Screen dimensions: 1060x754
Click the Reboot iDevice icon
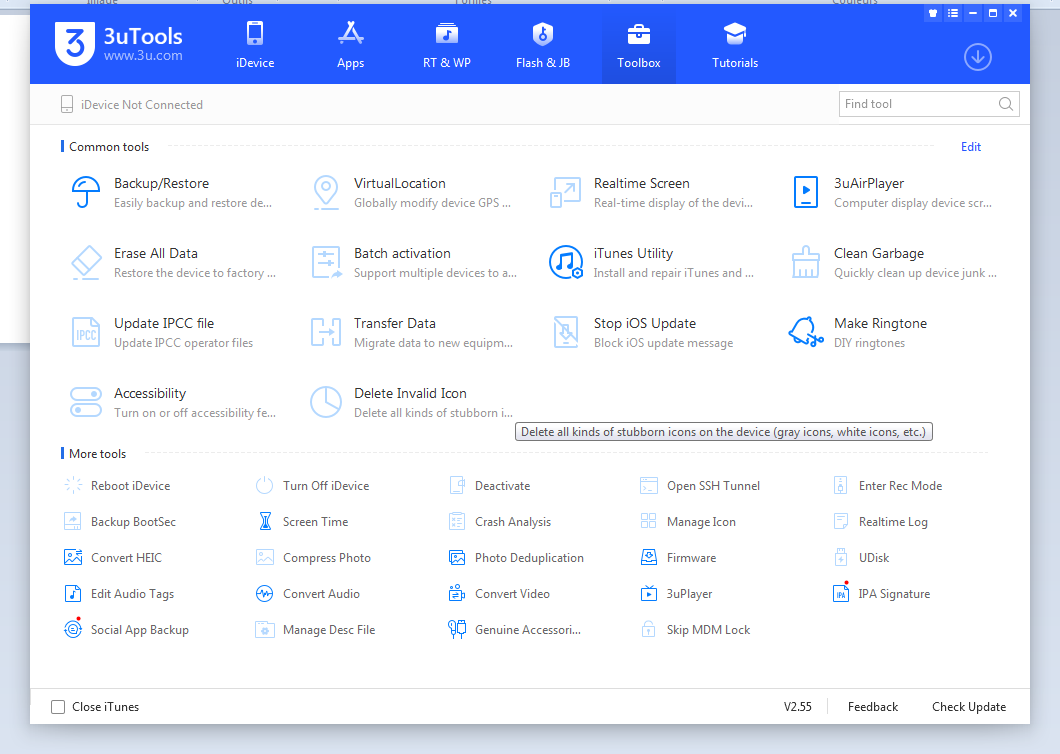[x=73, y=486]
